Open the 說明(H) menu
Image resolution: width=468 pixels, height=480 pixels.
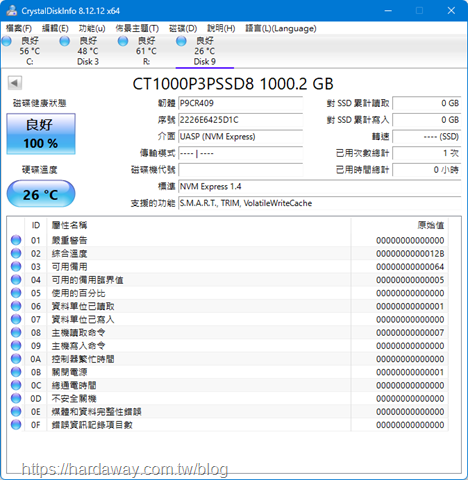(x=221, y=28)
